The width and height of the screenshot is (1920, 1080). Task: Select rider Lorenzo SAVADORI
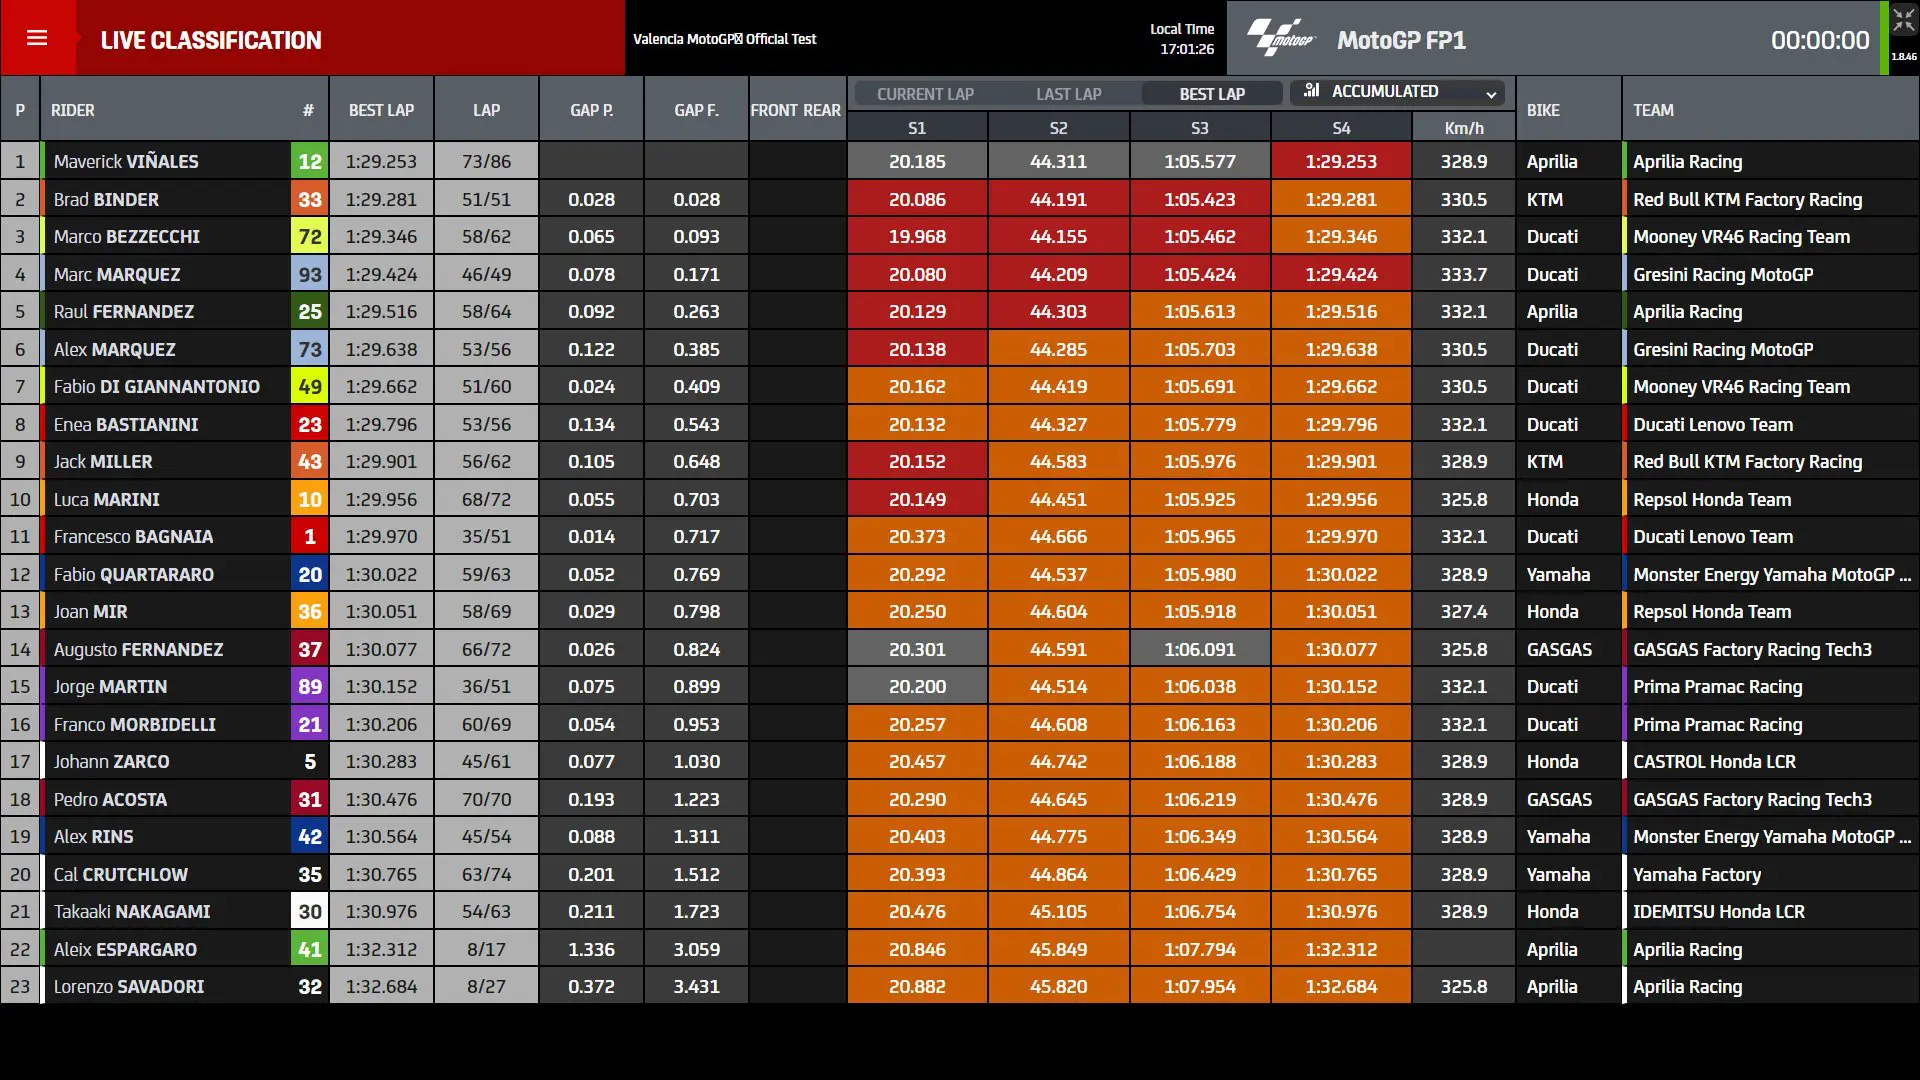[x=129, y=986]
